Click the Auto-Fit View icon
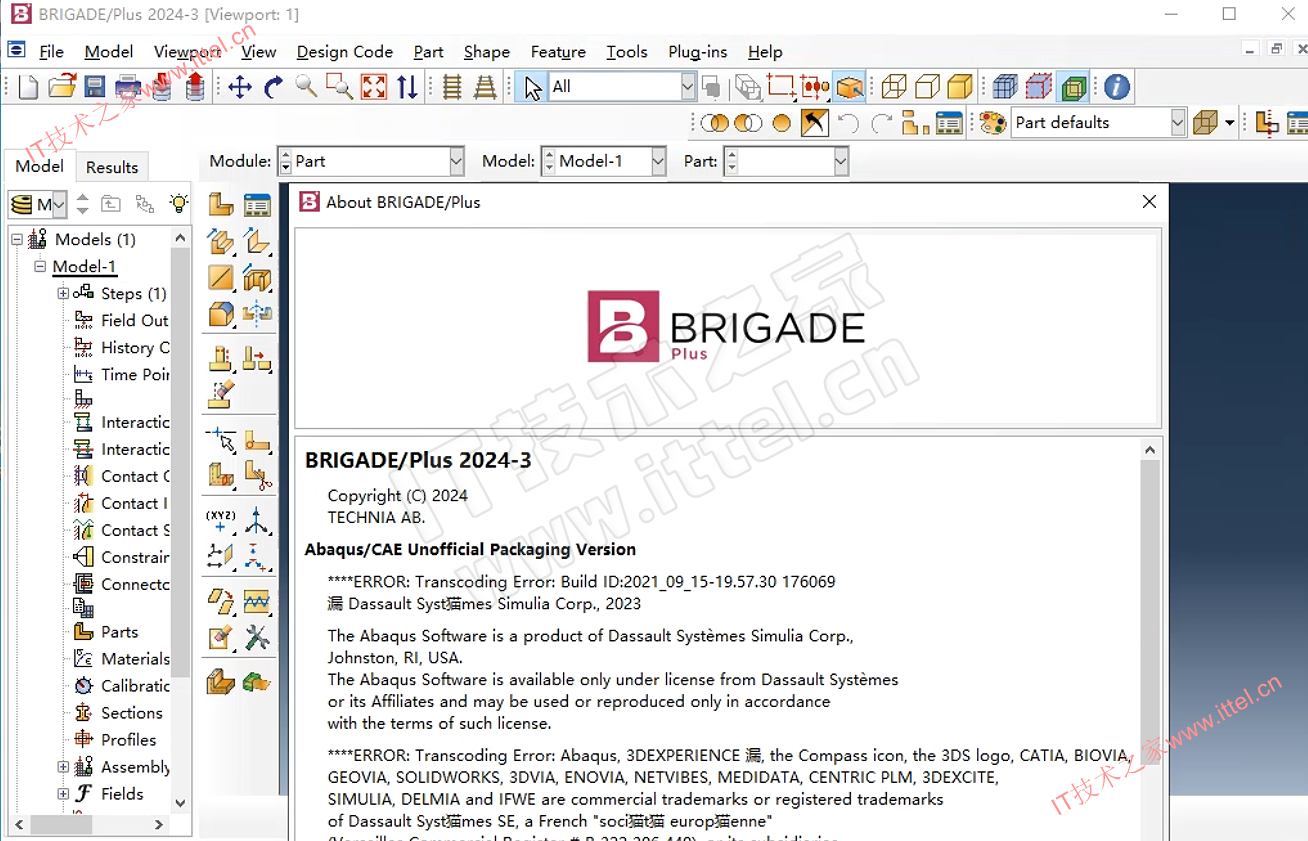 click(373, 87)
